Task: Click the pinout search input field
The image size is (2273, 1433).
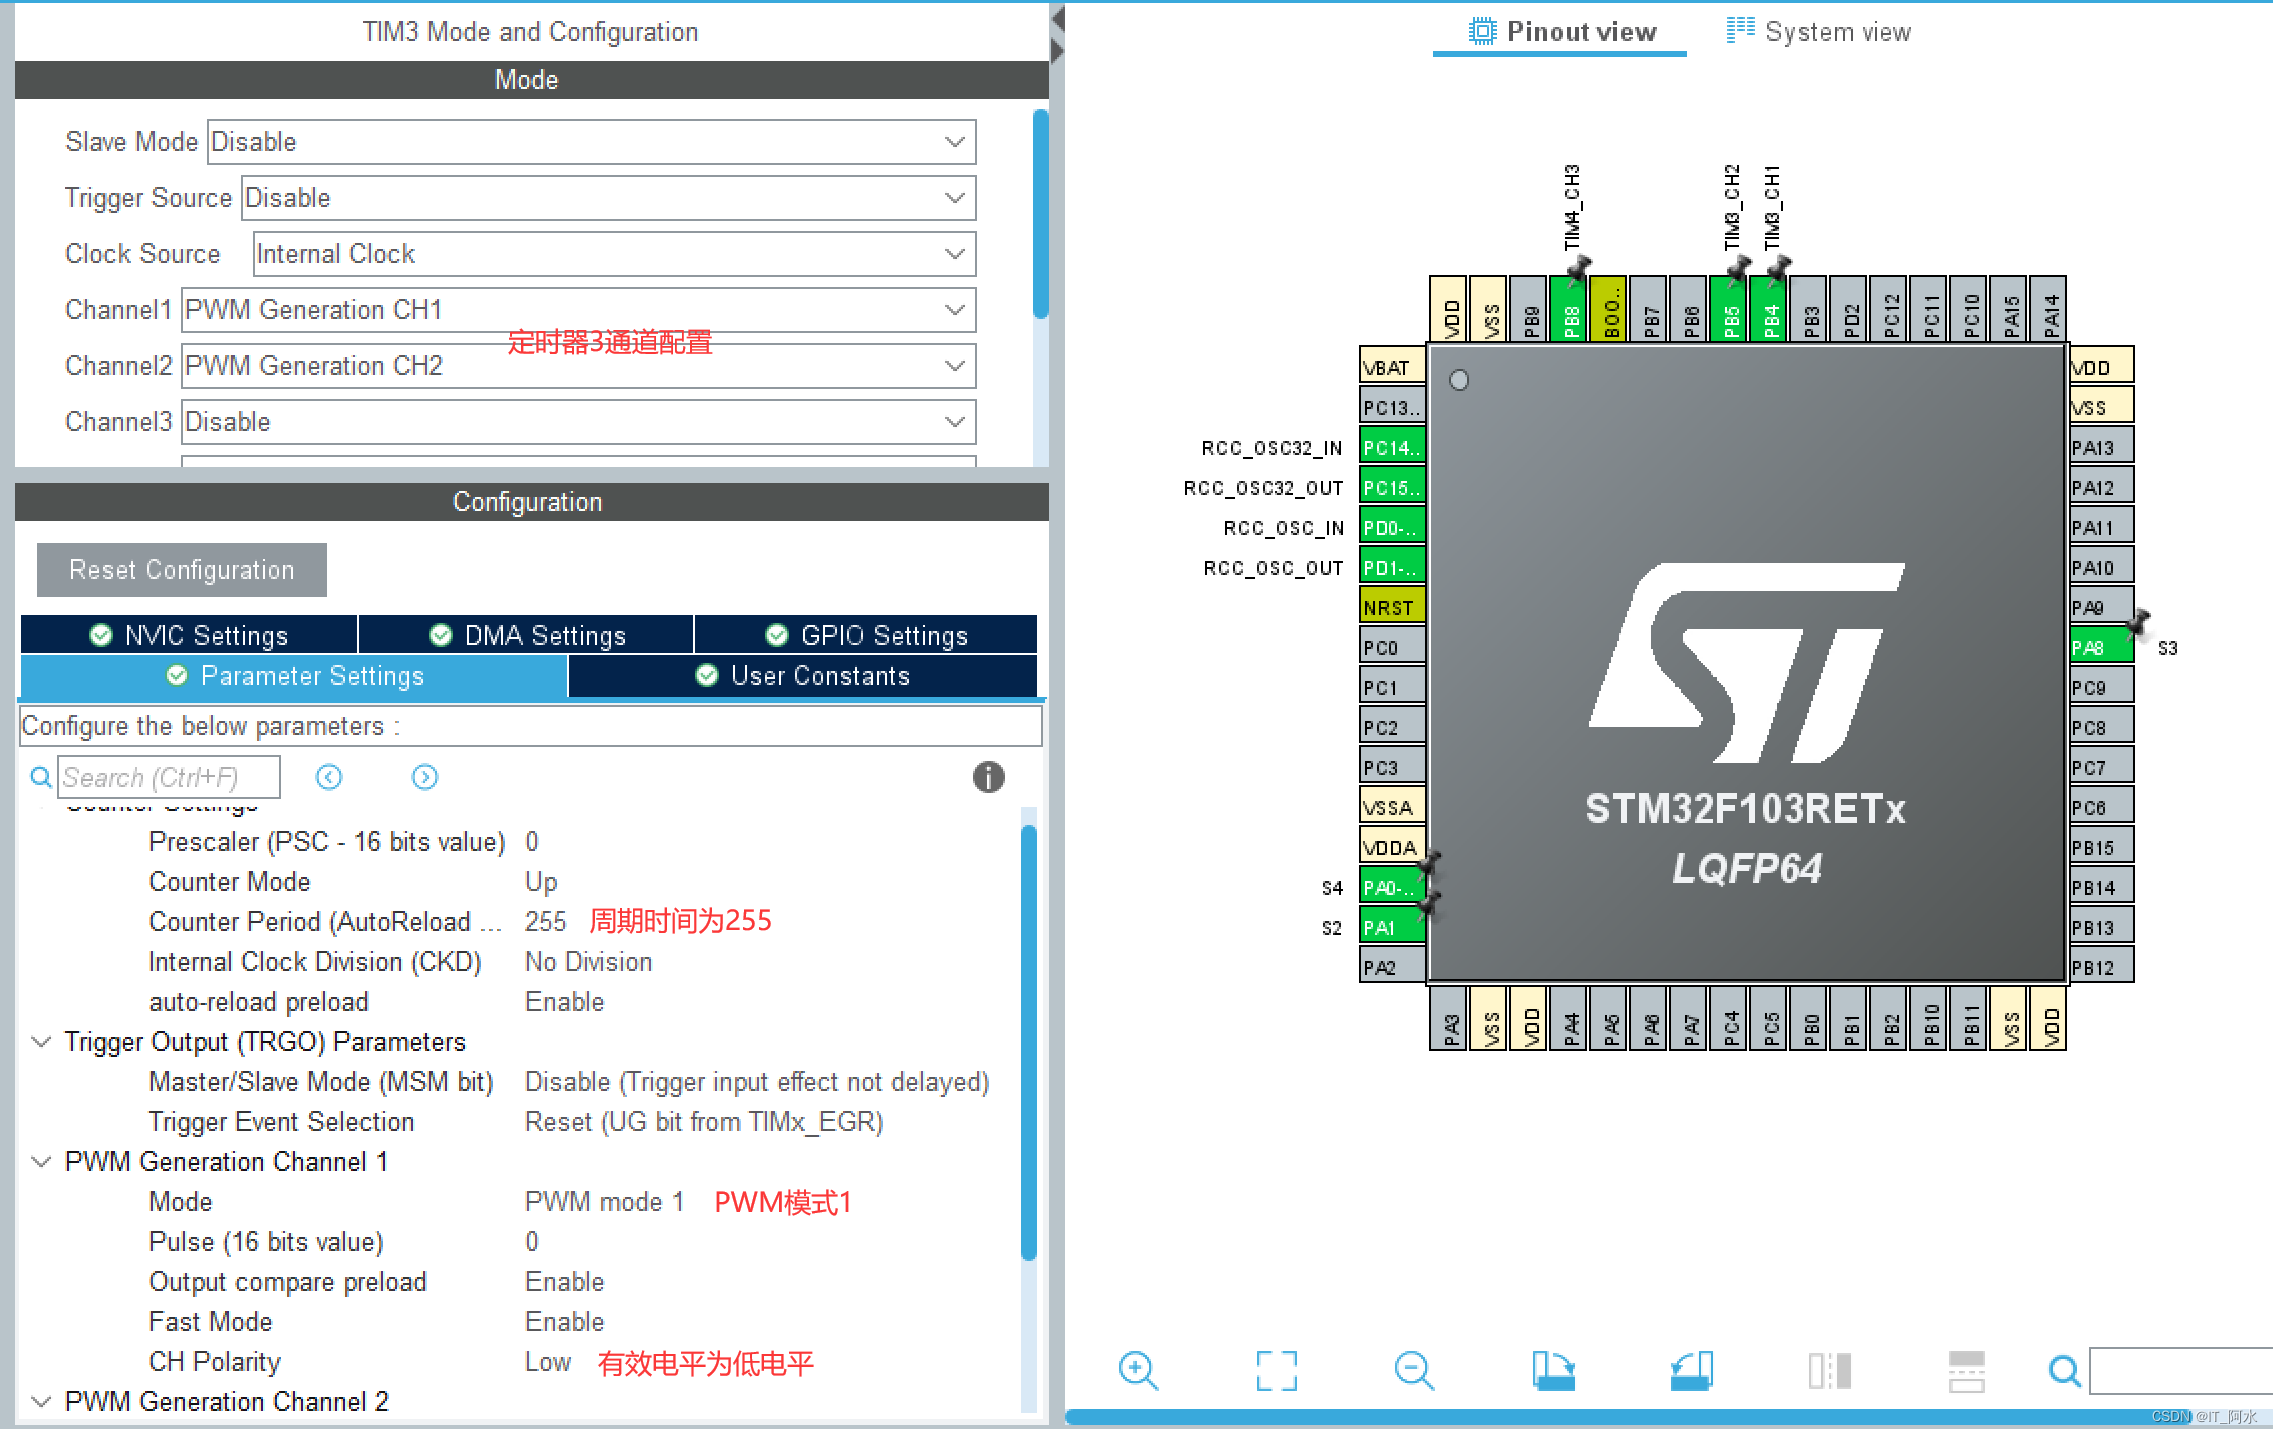Action: 2181,1370
